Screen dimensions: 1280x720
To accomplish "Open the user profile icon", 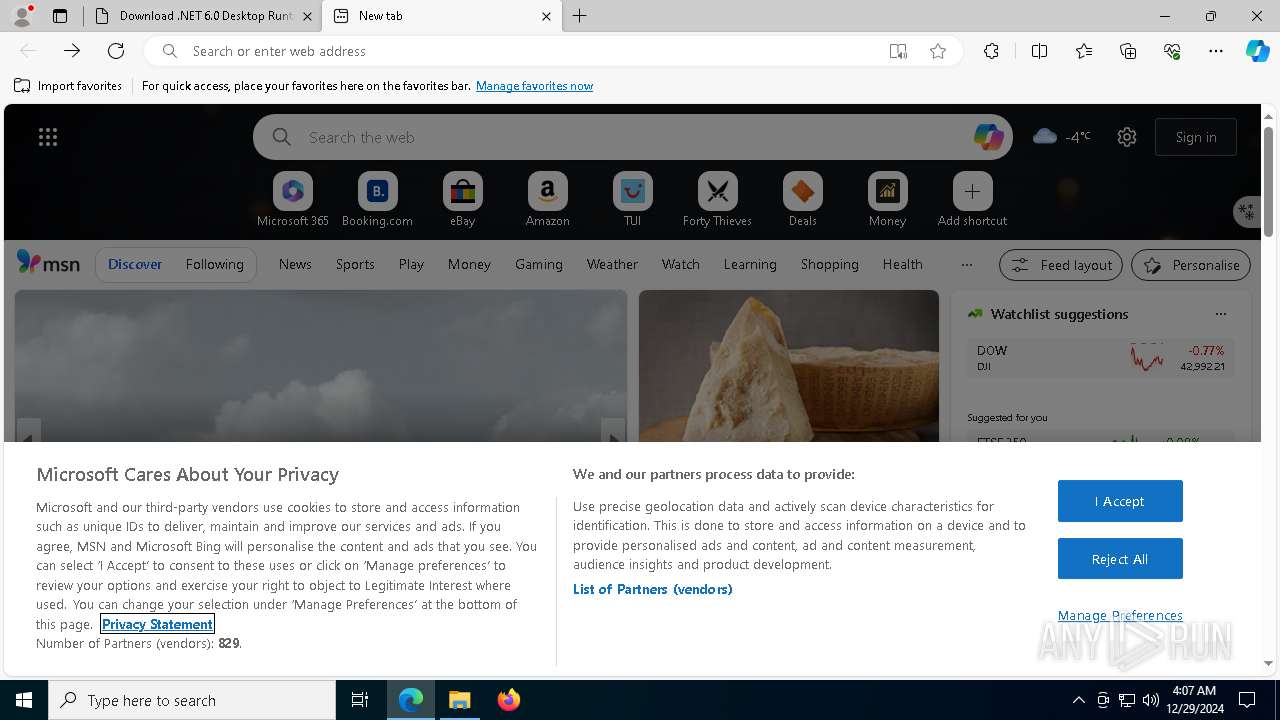I will point(22,16).
